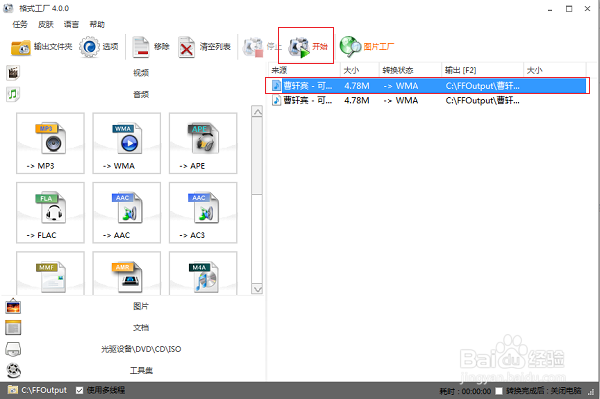This screenshot has width=600, height=399.
Task: Click the second row's 4.78M size cell
Action: tap(357, 101)
